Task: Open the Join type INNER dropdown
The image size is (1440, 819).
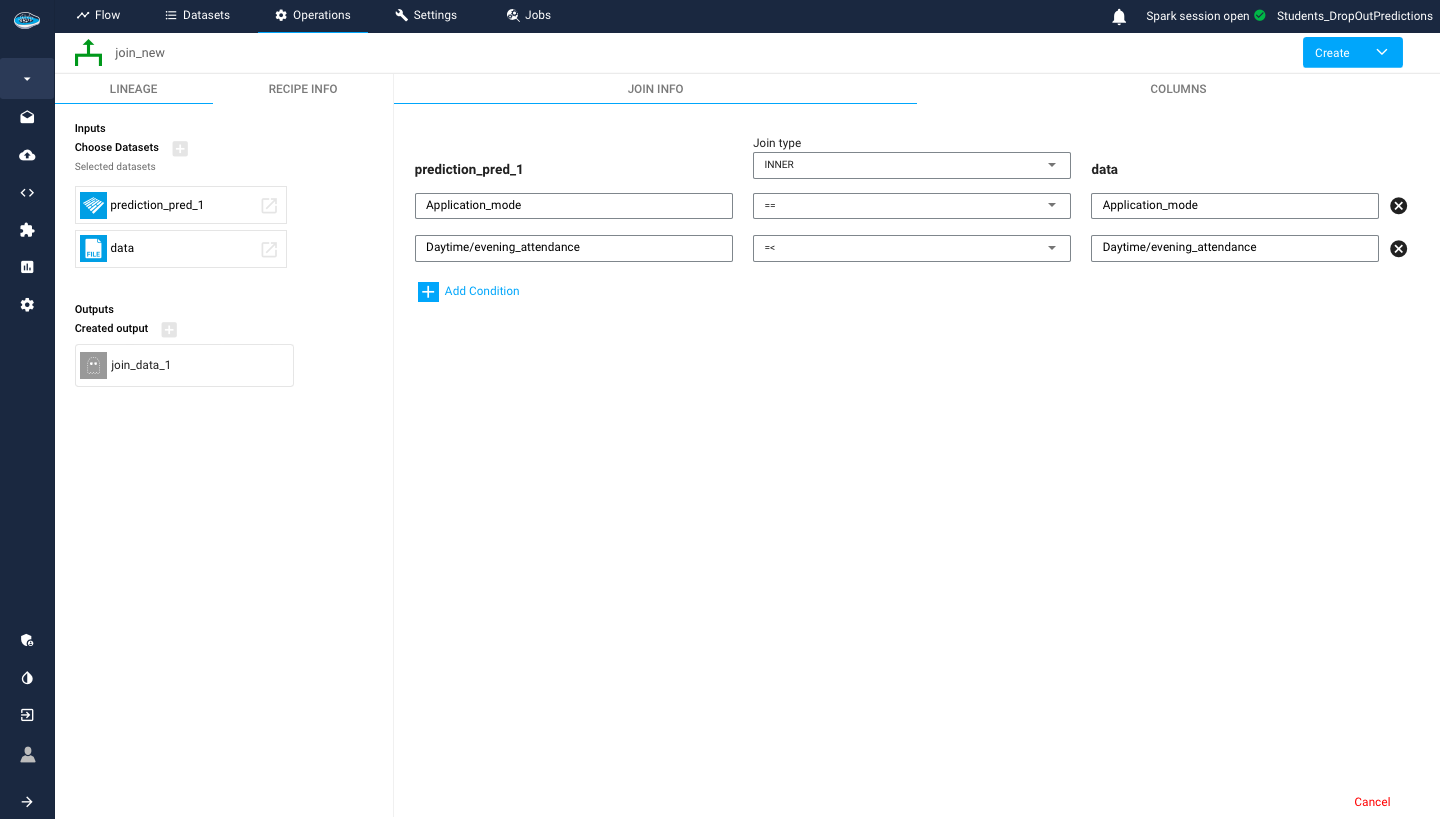Action: (x=911, y=165)
